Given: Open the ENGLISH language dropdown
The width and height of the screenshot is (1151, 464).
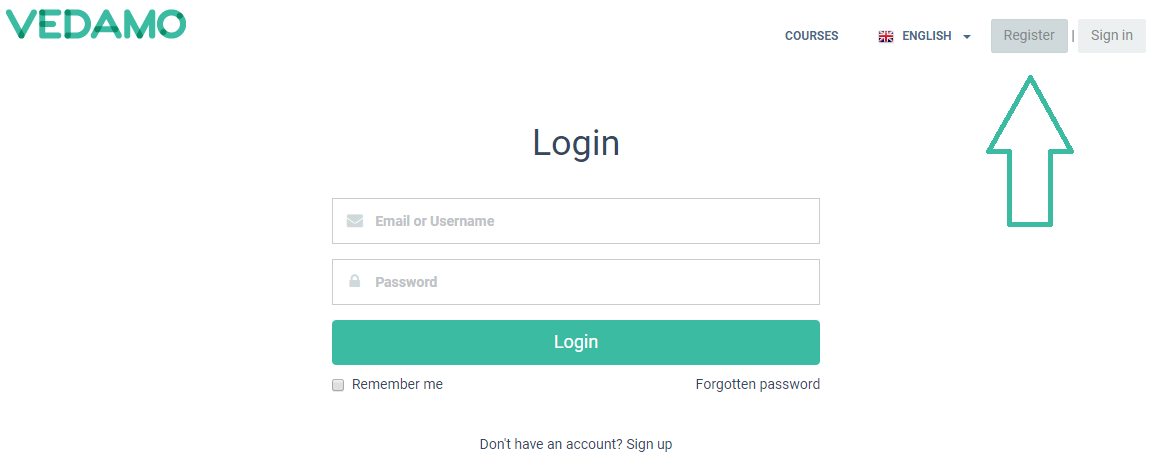Looking at the screenshot, I should (925, 36).
